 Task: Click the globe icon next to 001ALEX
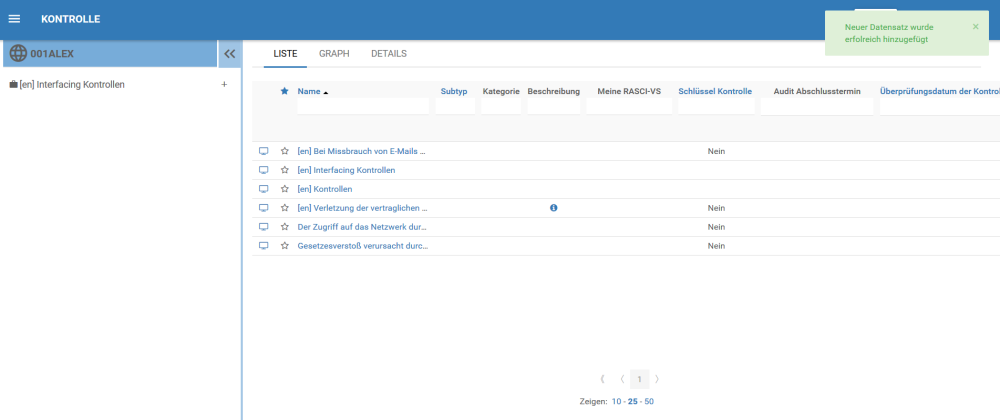point(18,54)
